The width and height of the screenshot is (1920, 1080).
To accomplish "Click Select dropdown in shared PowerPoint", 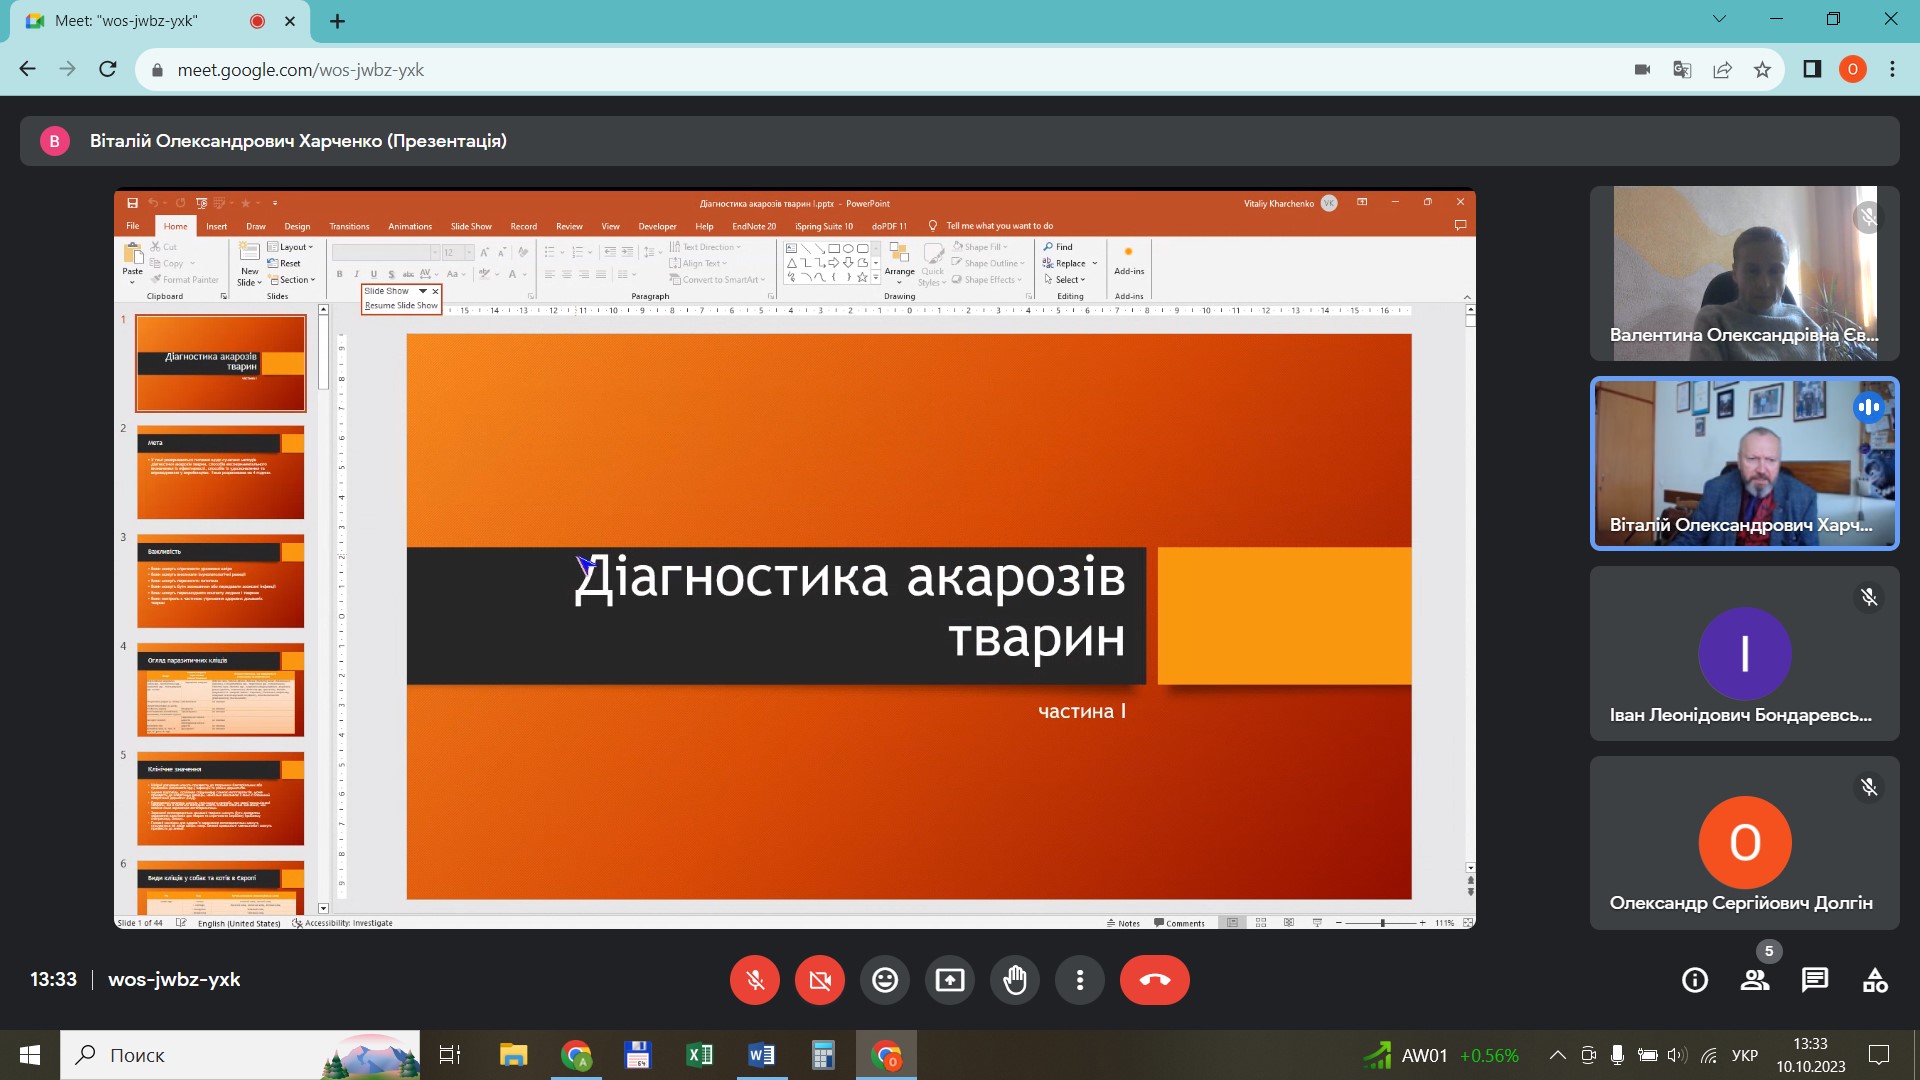I will coord(1065,280).
